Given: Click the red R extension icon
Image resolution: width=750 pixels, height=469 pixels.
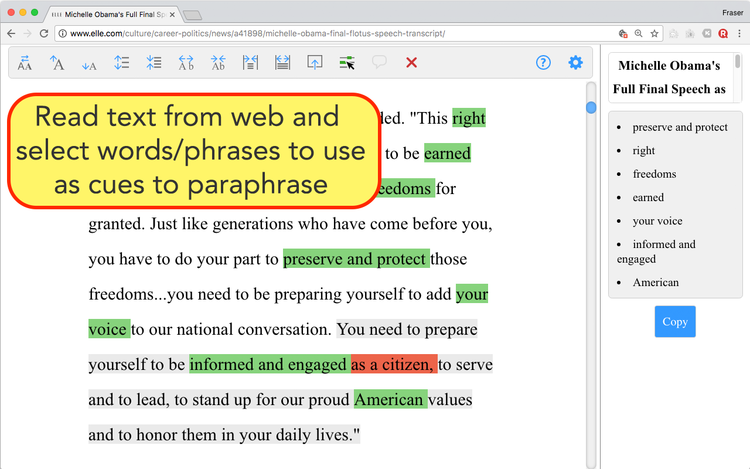Looking at the screenshot, I should [723, 33].
